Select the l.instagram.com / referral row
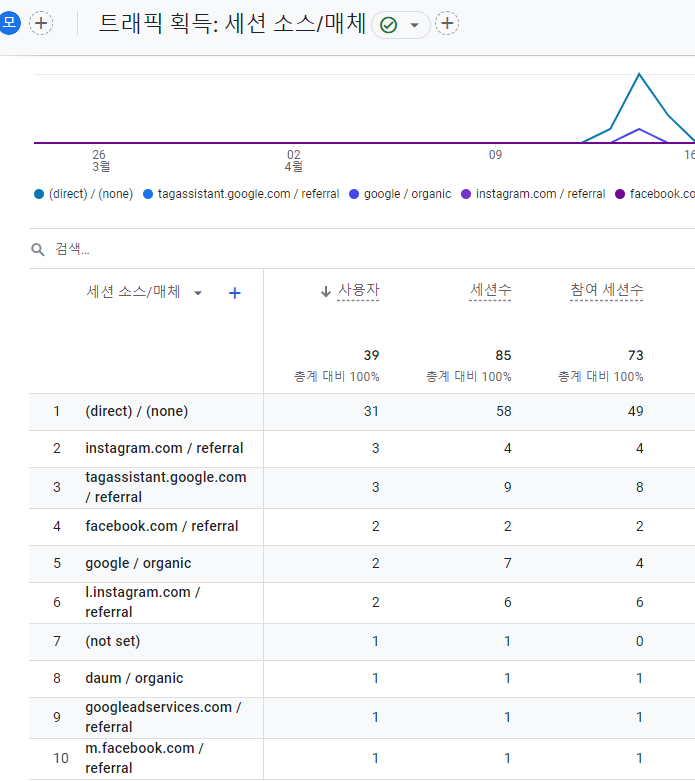 [x=362, y=603]
